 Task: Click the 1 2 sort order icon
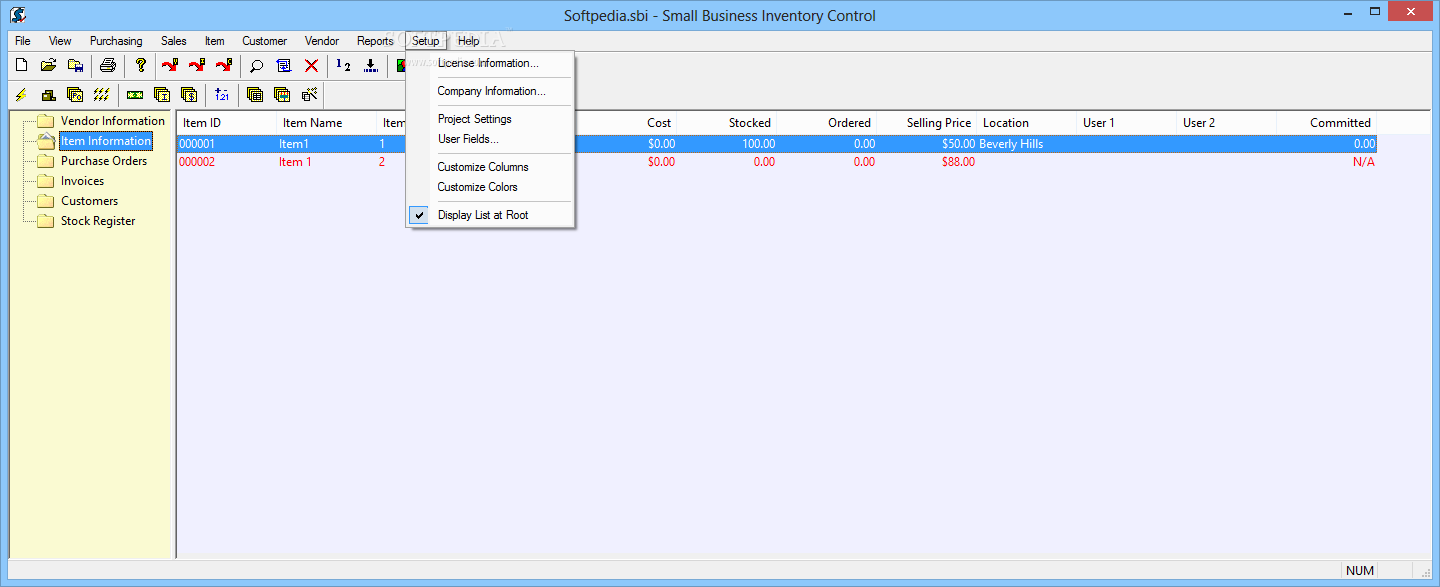pos(344,66)
